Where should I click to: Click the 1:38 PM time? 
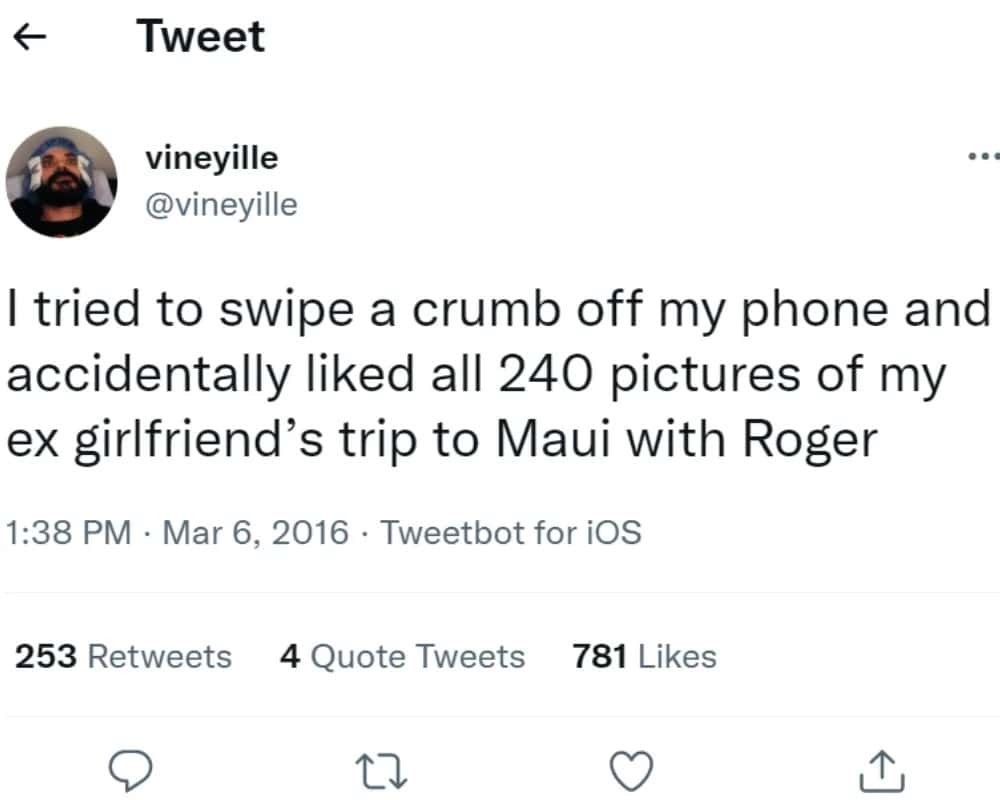[68, 533]
